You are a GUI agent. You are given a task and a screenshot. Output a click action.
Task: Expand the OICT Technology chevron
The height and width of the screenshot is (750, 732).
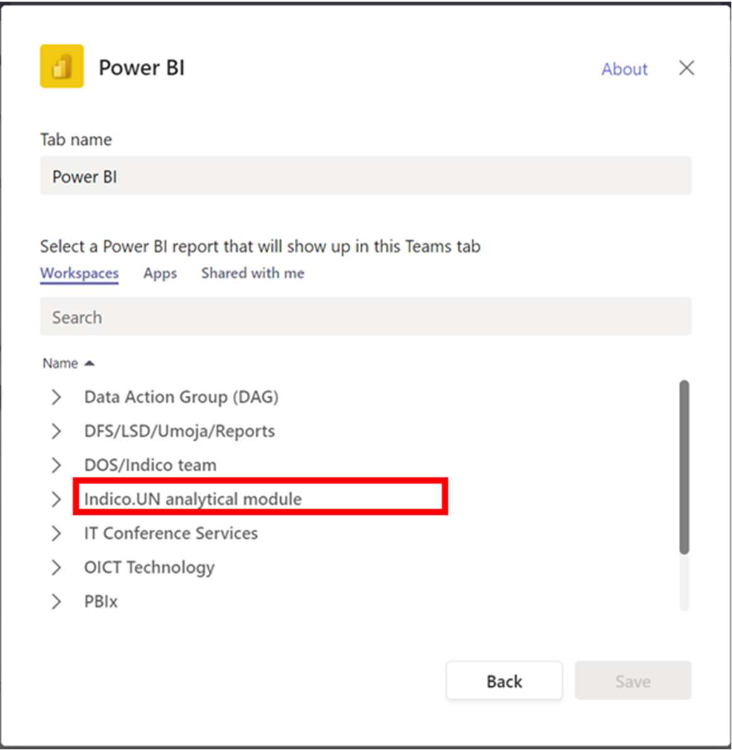coord(56,567)
